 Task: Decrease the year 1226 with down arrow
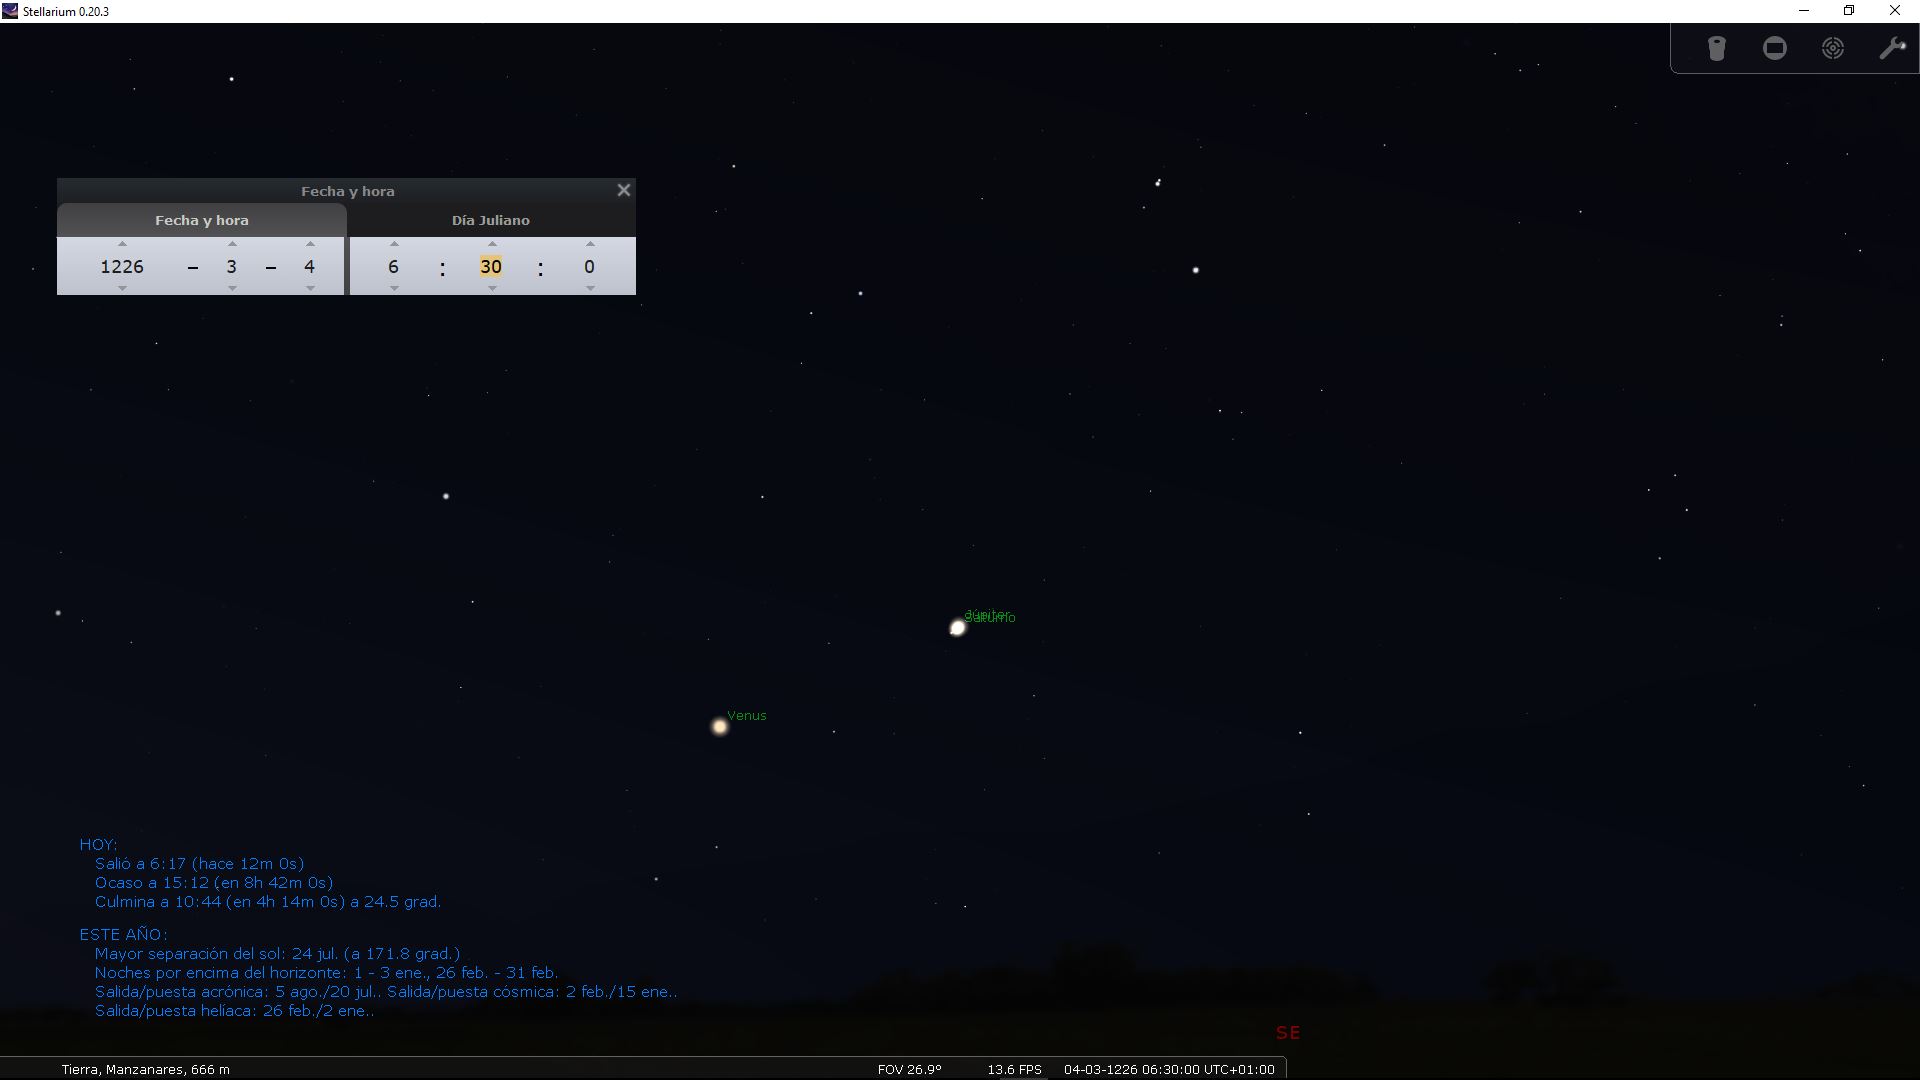point(122,288)
